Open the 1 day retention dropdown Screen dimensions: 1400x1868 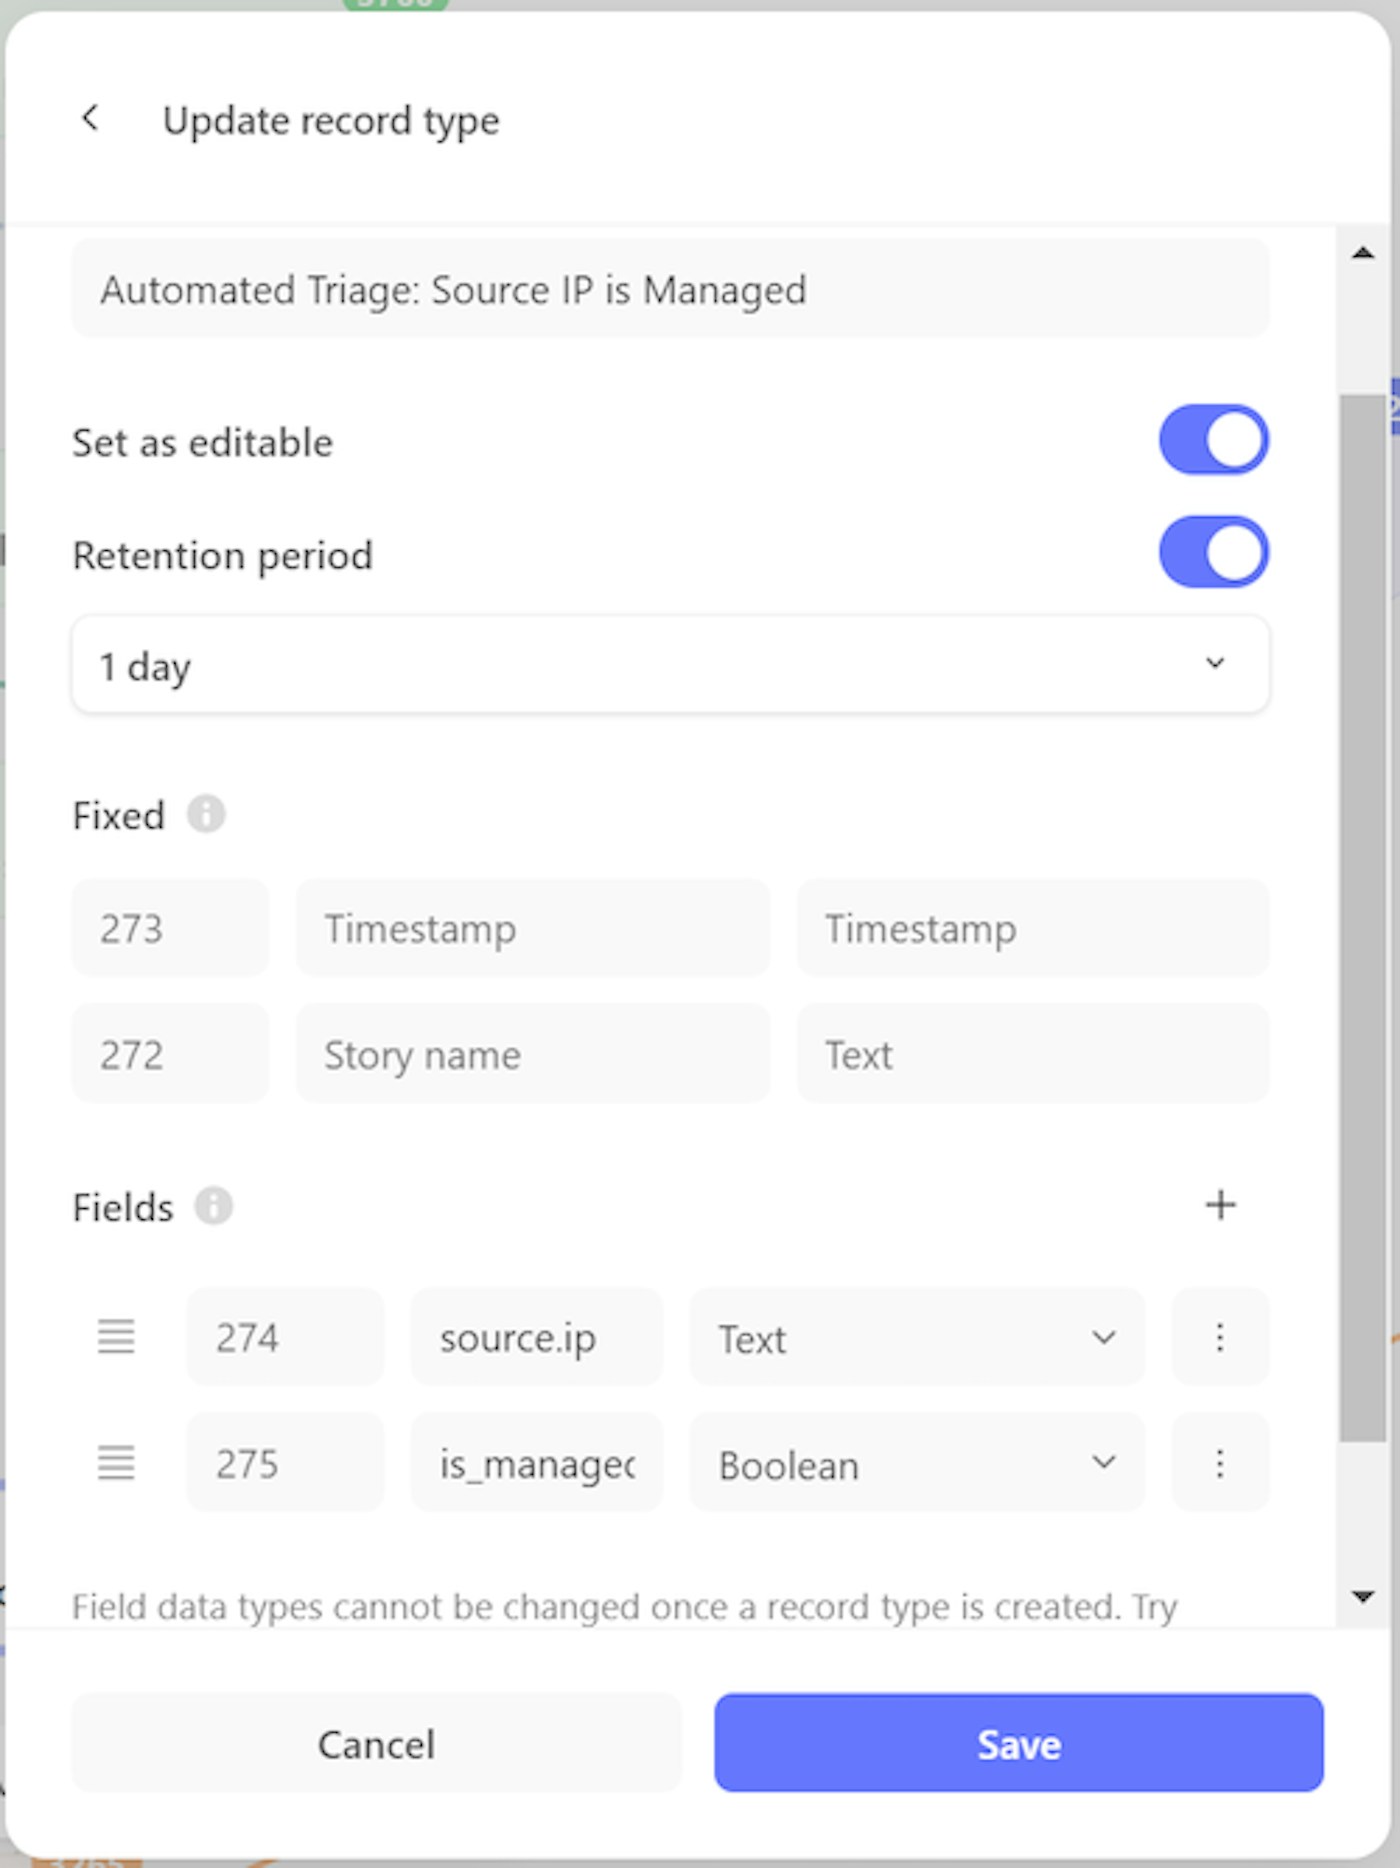click(x=670, y=665)
